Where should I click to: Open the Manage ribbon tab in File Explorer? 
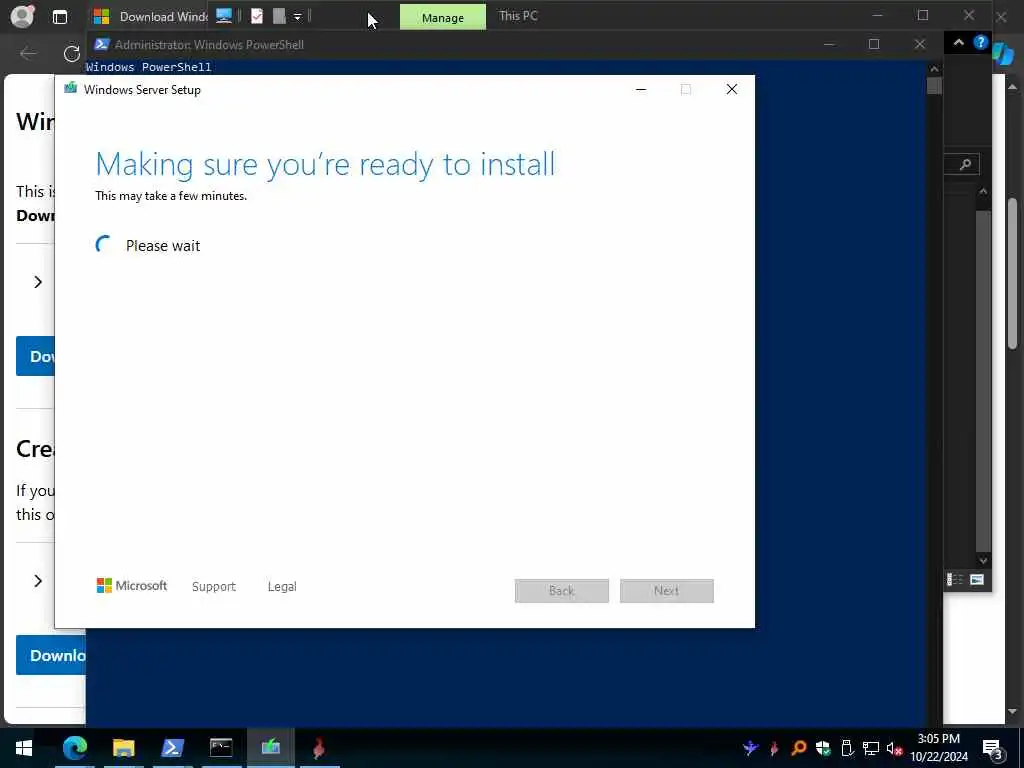click(x=443, y=17)
